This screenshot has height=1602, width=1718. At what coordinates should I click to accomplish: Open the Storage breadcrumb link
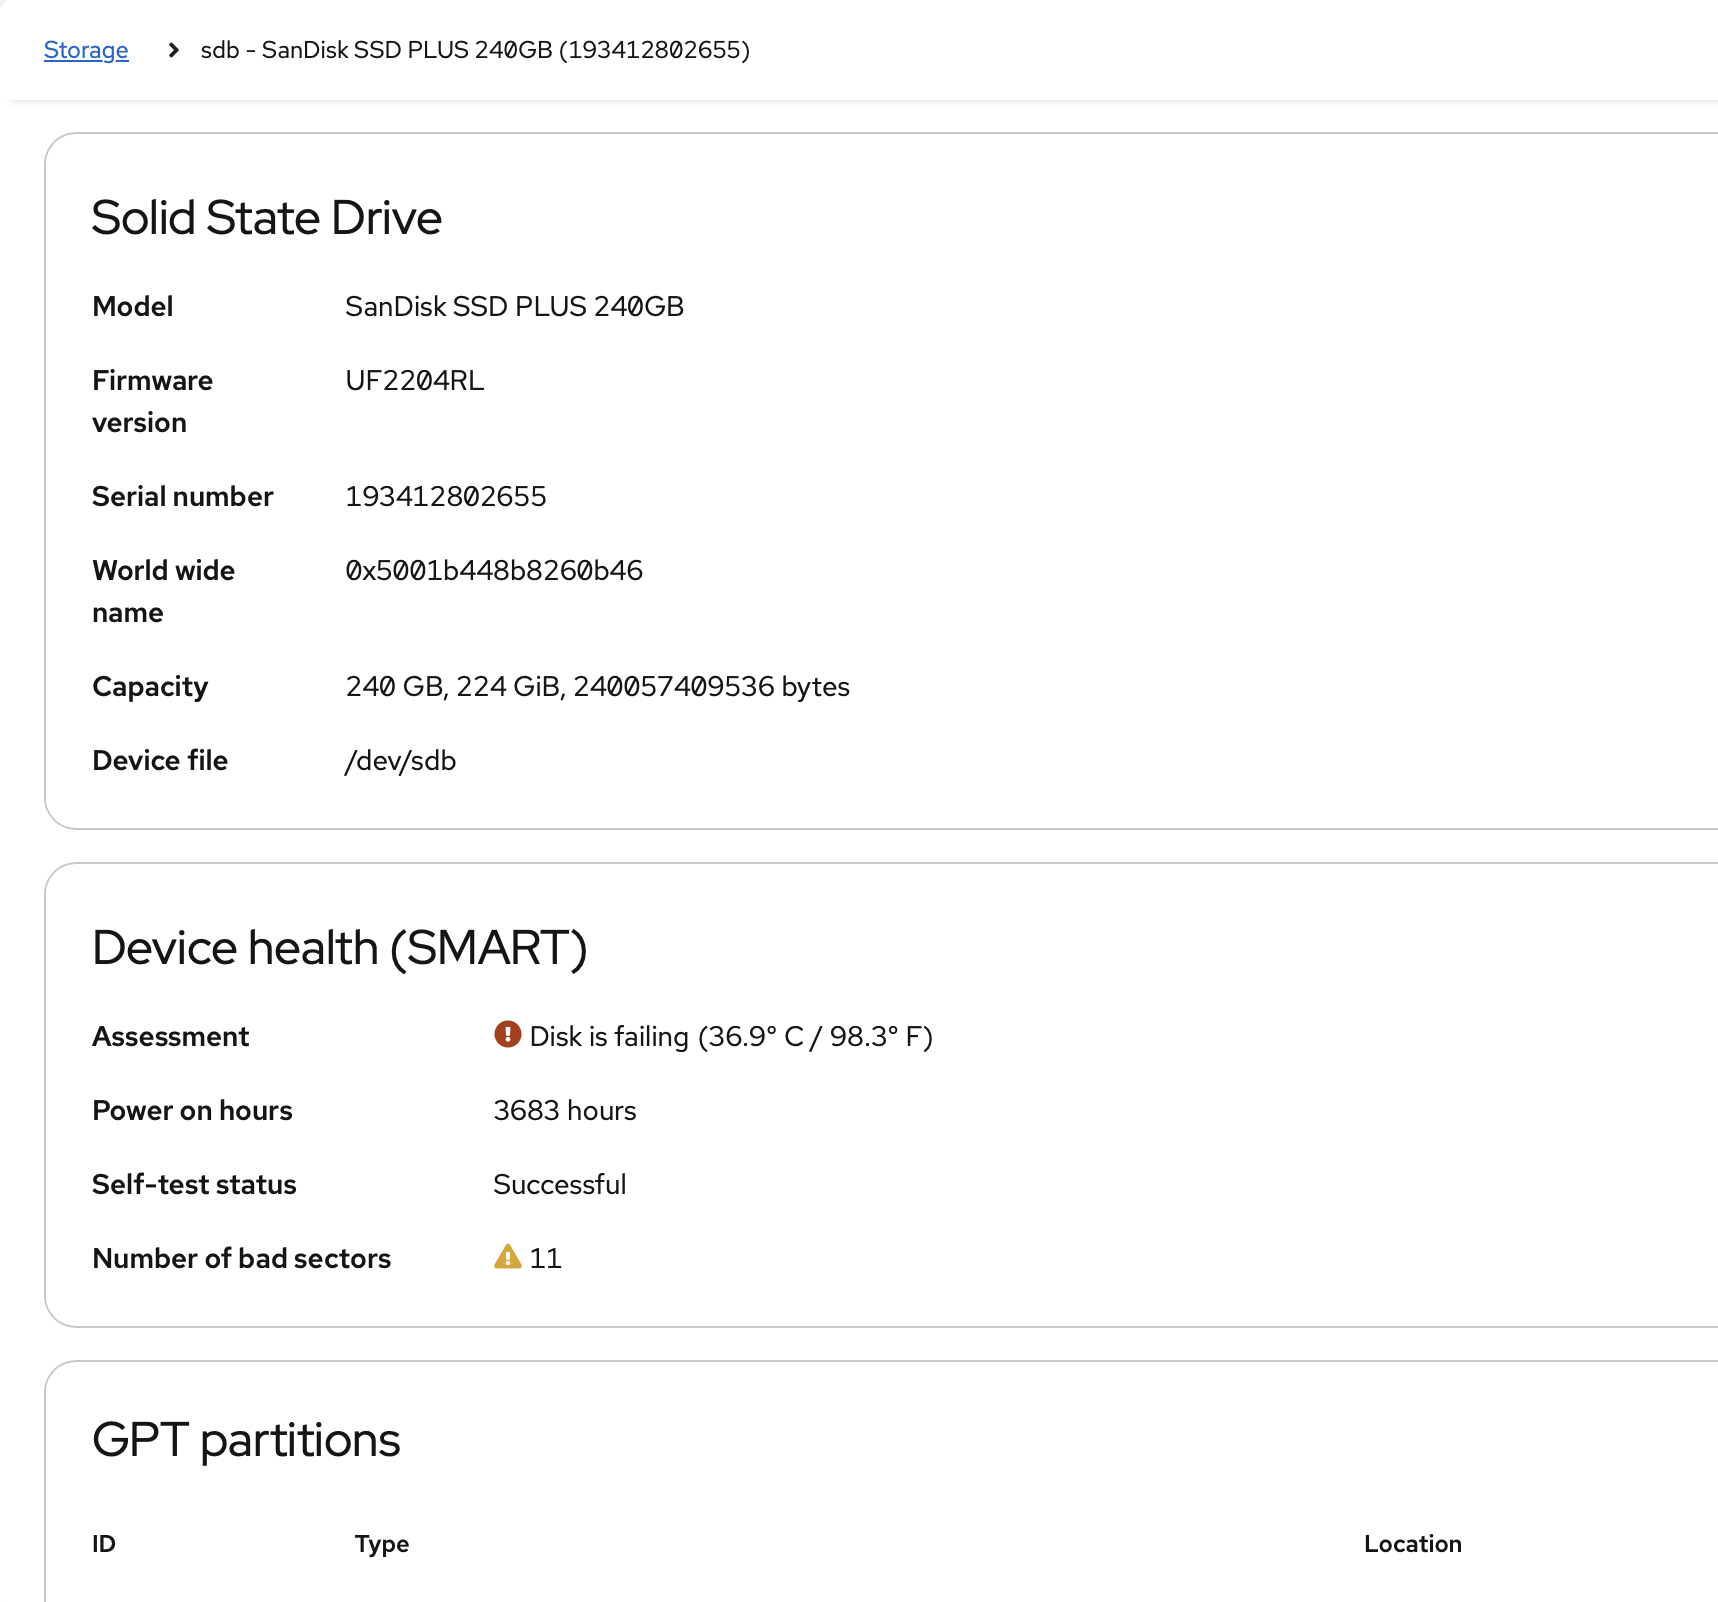[85, 49]
